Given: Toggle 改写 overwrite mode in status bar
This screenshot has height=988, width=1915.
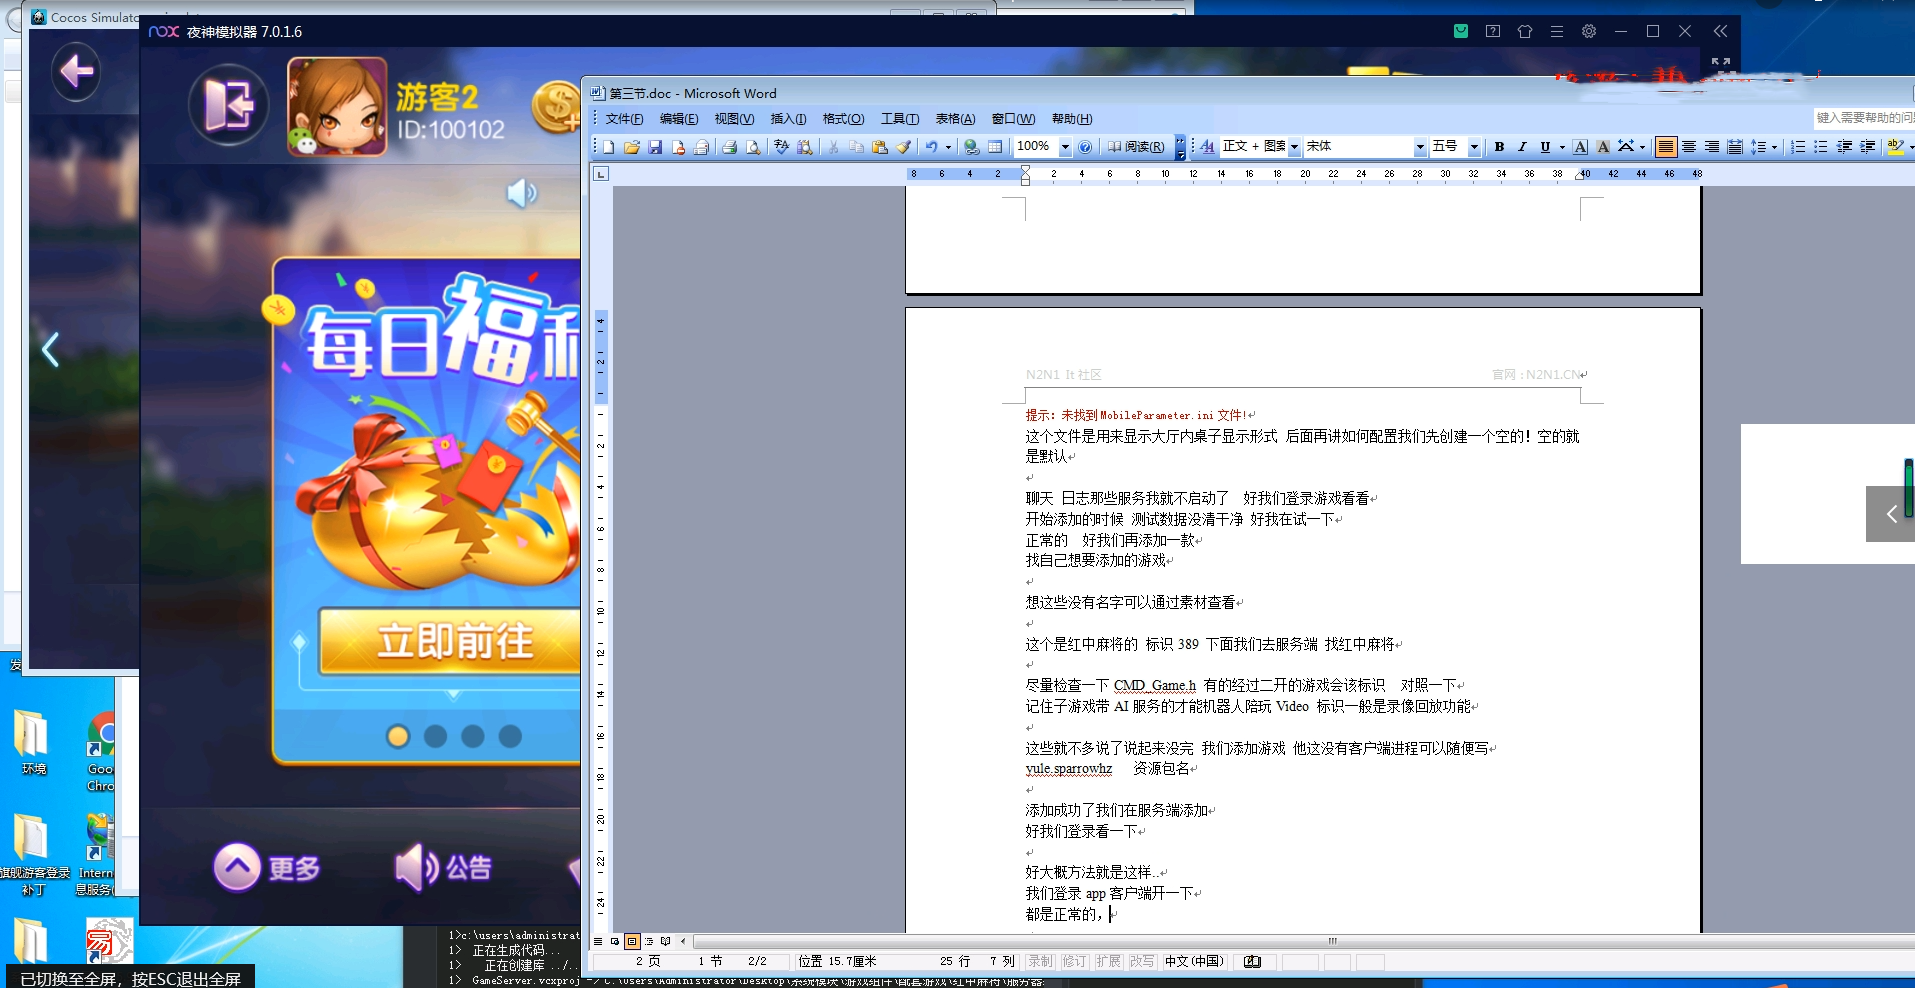Looking at the screenshot, I should pyautogui.click(x=1141, y=961).
